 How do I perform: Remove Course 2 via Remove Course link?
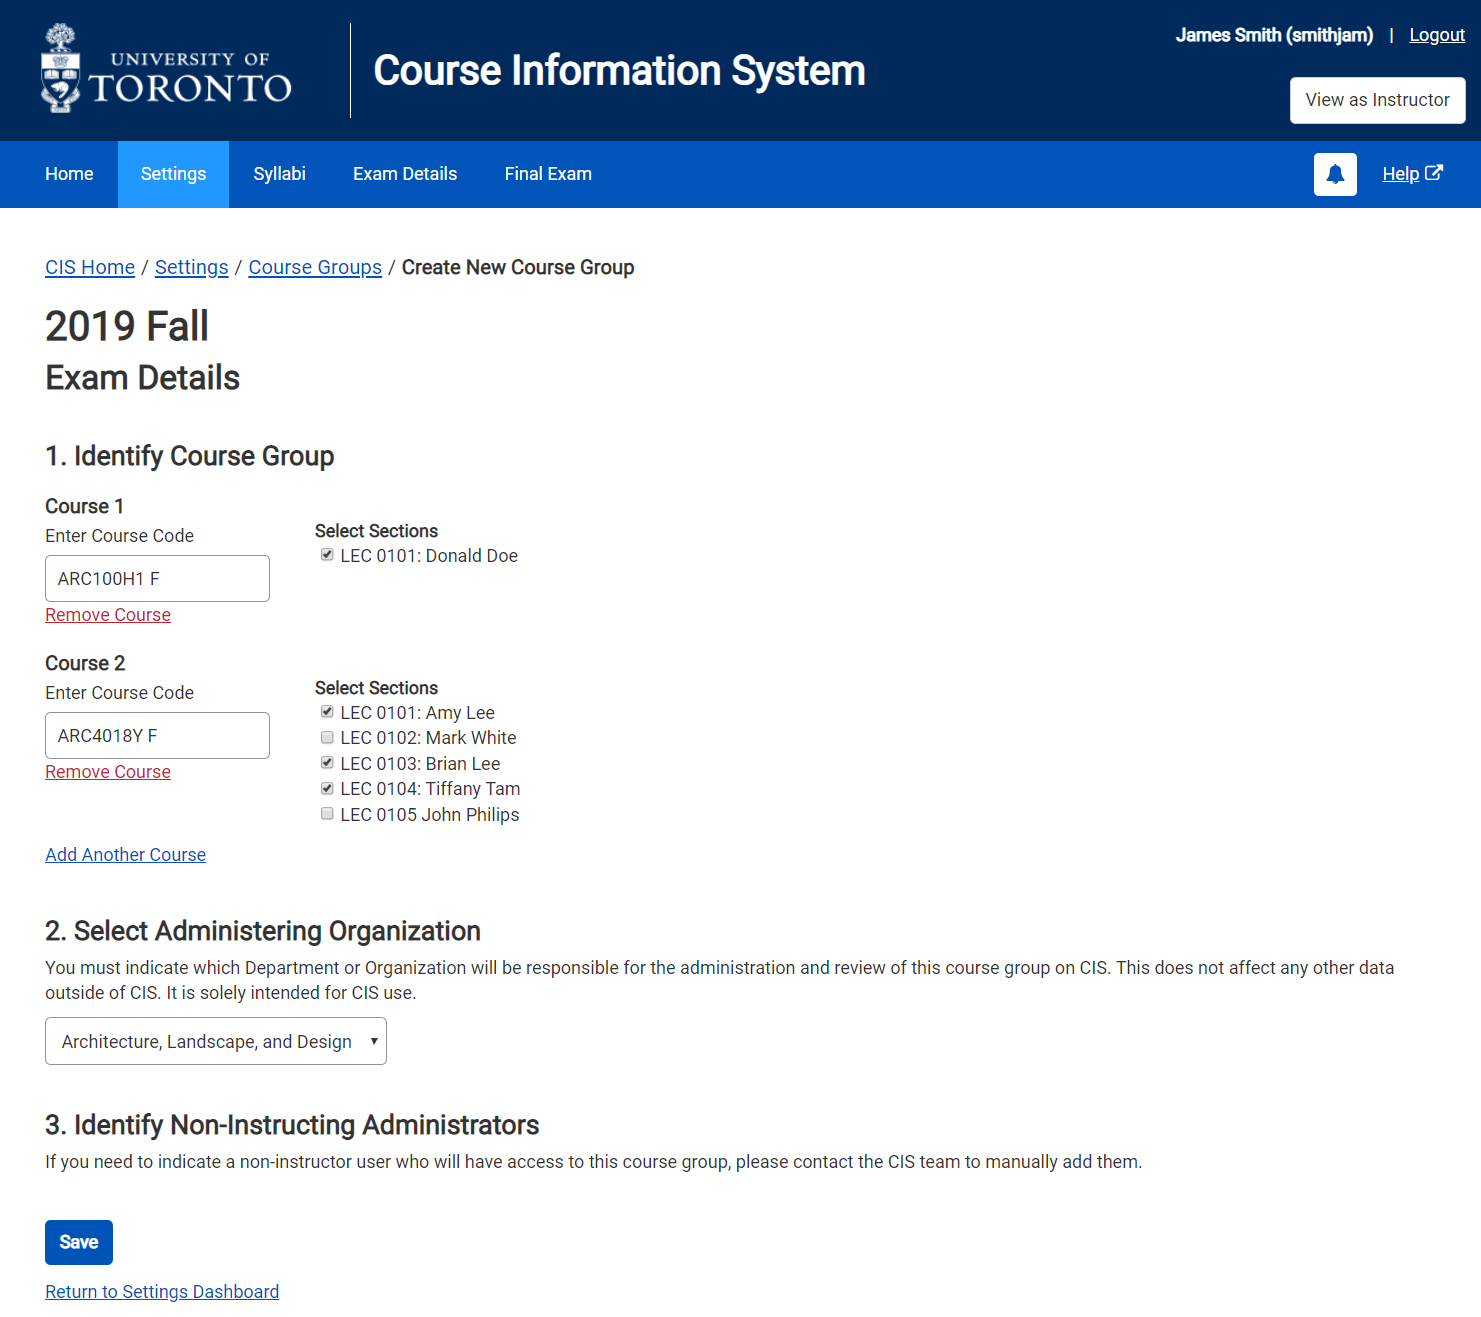(108, 772)
